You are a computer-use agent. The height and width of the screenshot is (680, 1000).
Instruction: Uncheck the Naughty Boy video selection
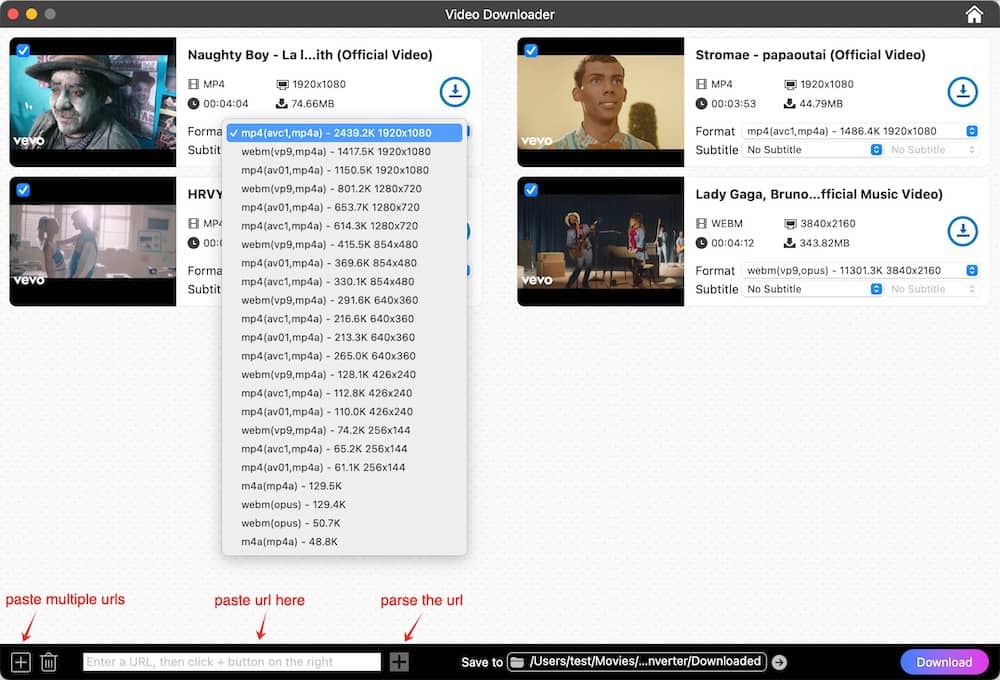[x=23, y=48]
